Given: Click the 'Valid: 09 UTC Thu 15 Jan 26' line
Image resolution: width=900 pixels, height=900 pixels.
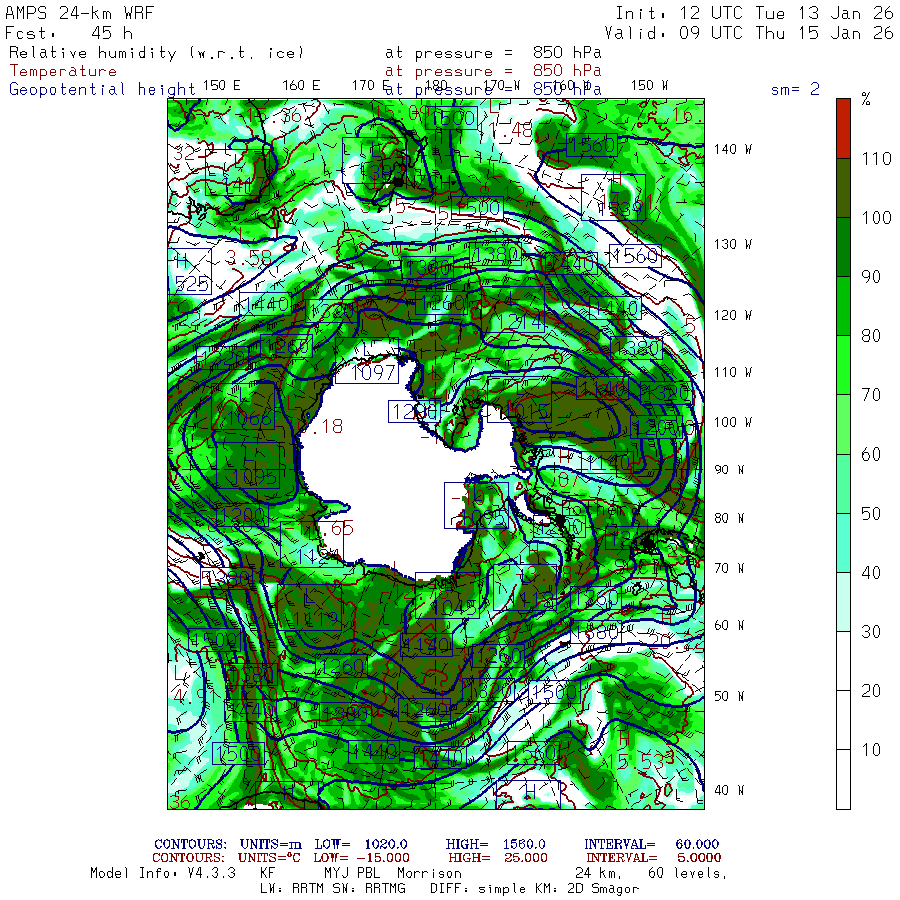Looking at the screenshot, I should coord(748,33).
